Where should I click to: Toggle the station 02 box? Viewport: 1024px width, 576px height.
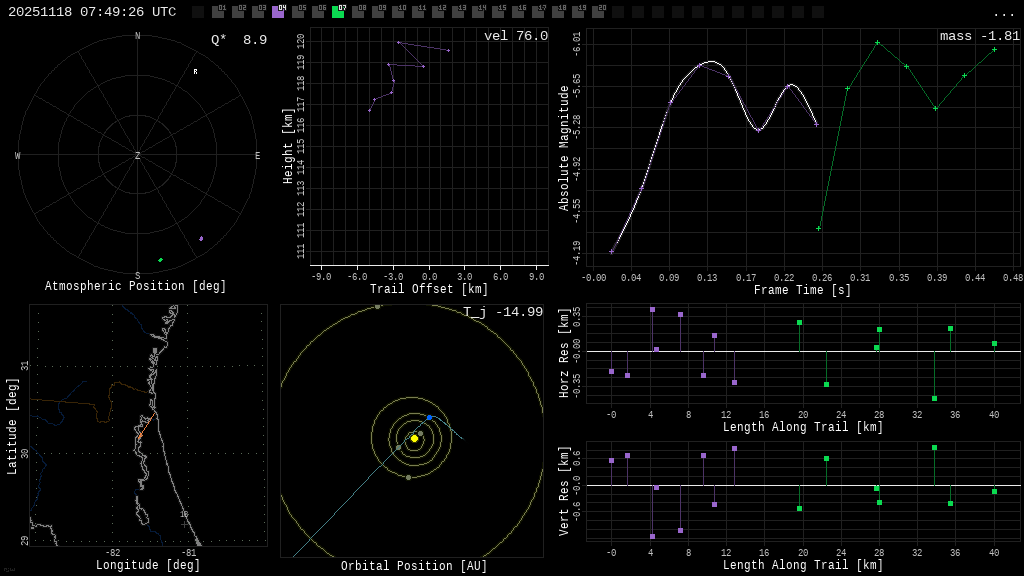[238, 12]
